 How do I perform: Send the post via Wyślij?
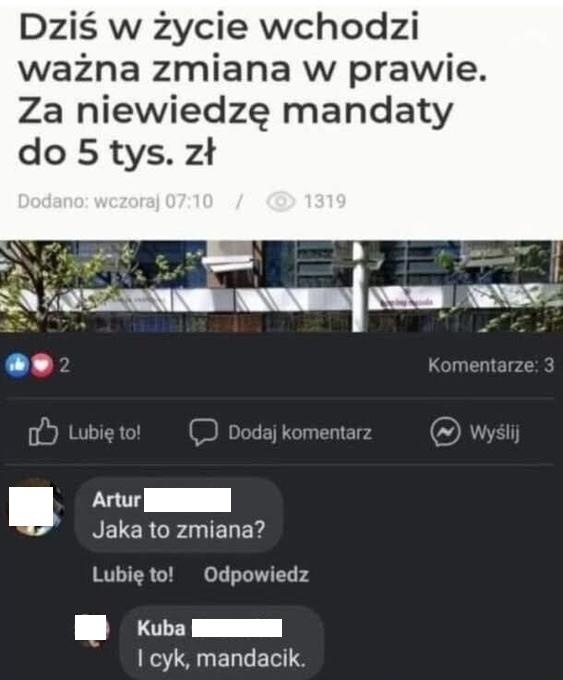(x=475, y=432)
